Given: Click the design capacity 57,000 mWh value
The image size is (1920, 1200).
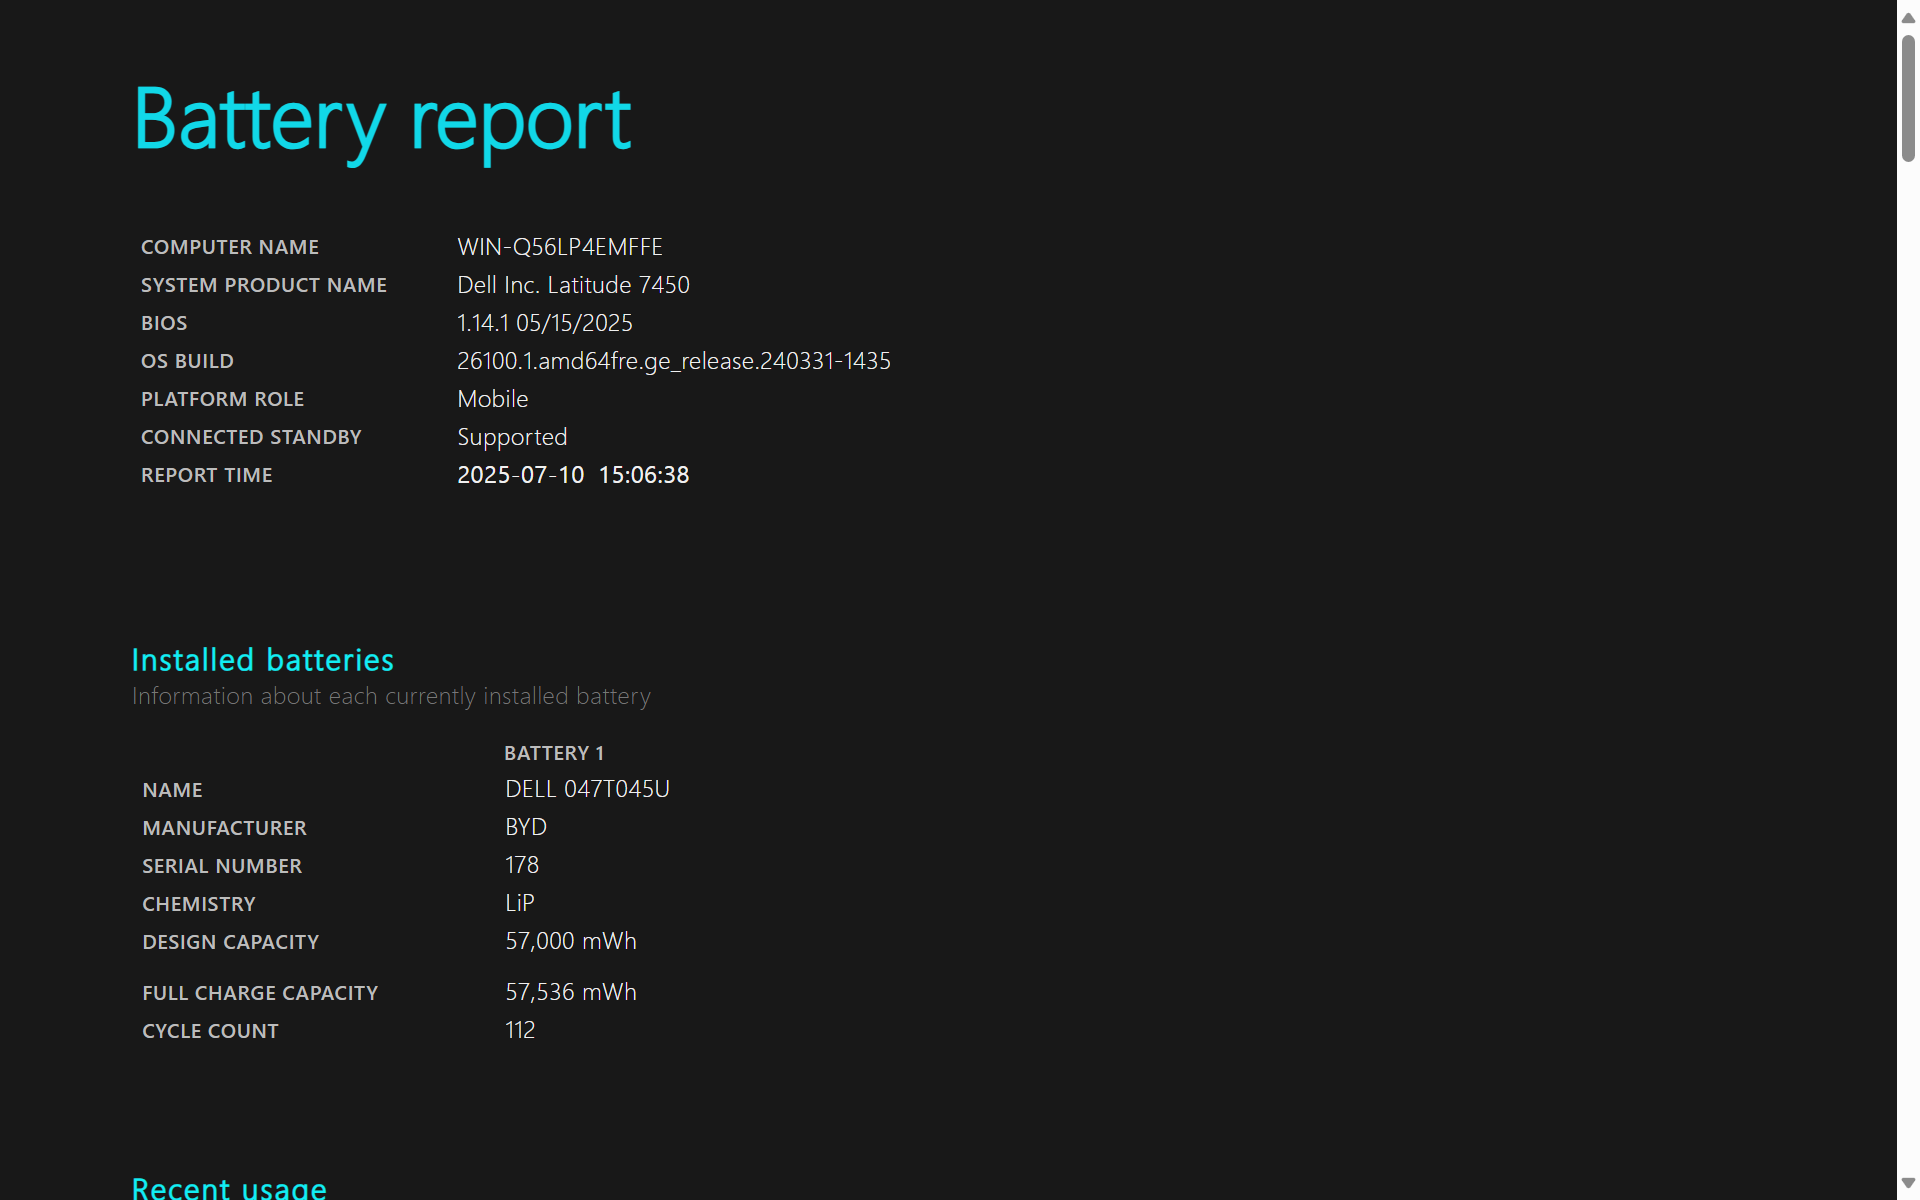Looking at the screenshot, I should click(x=570, y=941).
